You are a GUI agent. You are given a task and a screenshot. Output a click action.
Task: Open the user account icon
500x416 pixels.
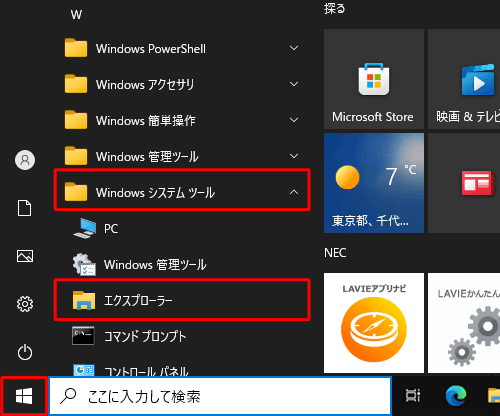25,160
